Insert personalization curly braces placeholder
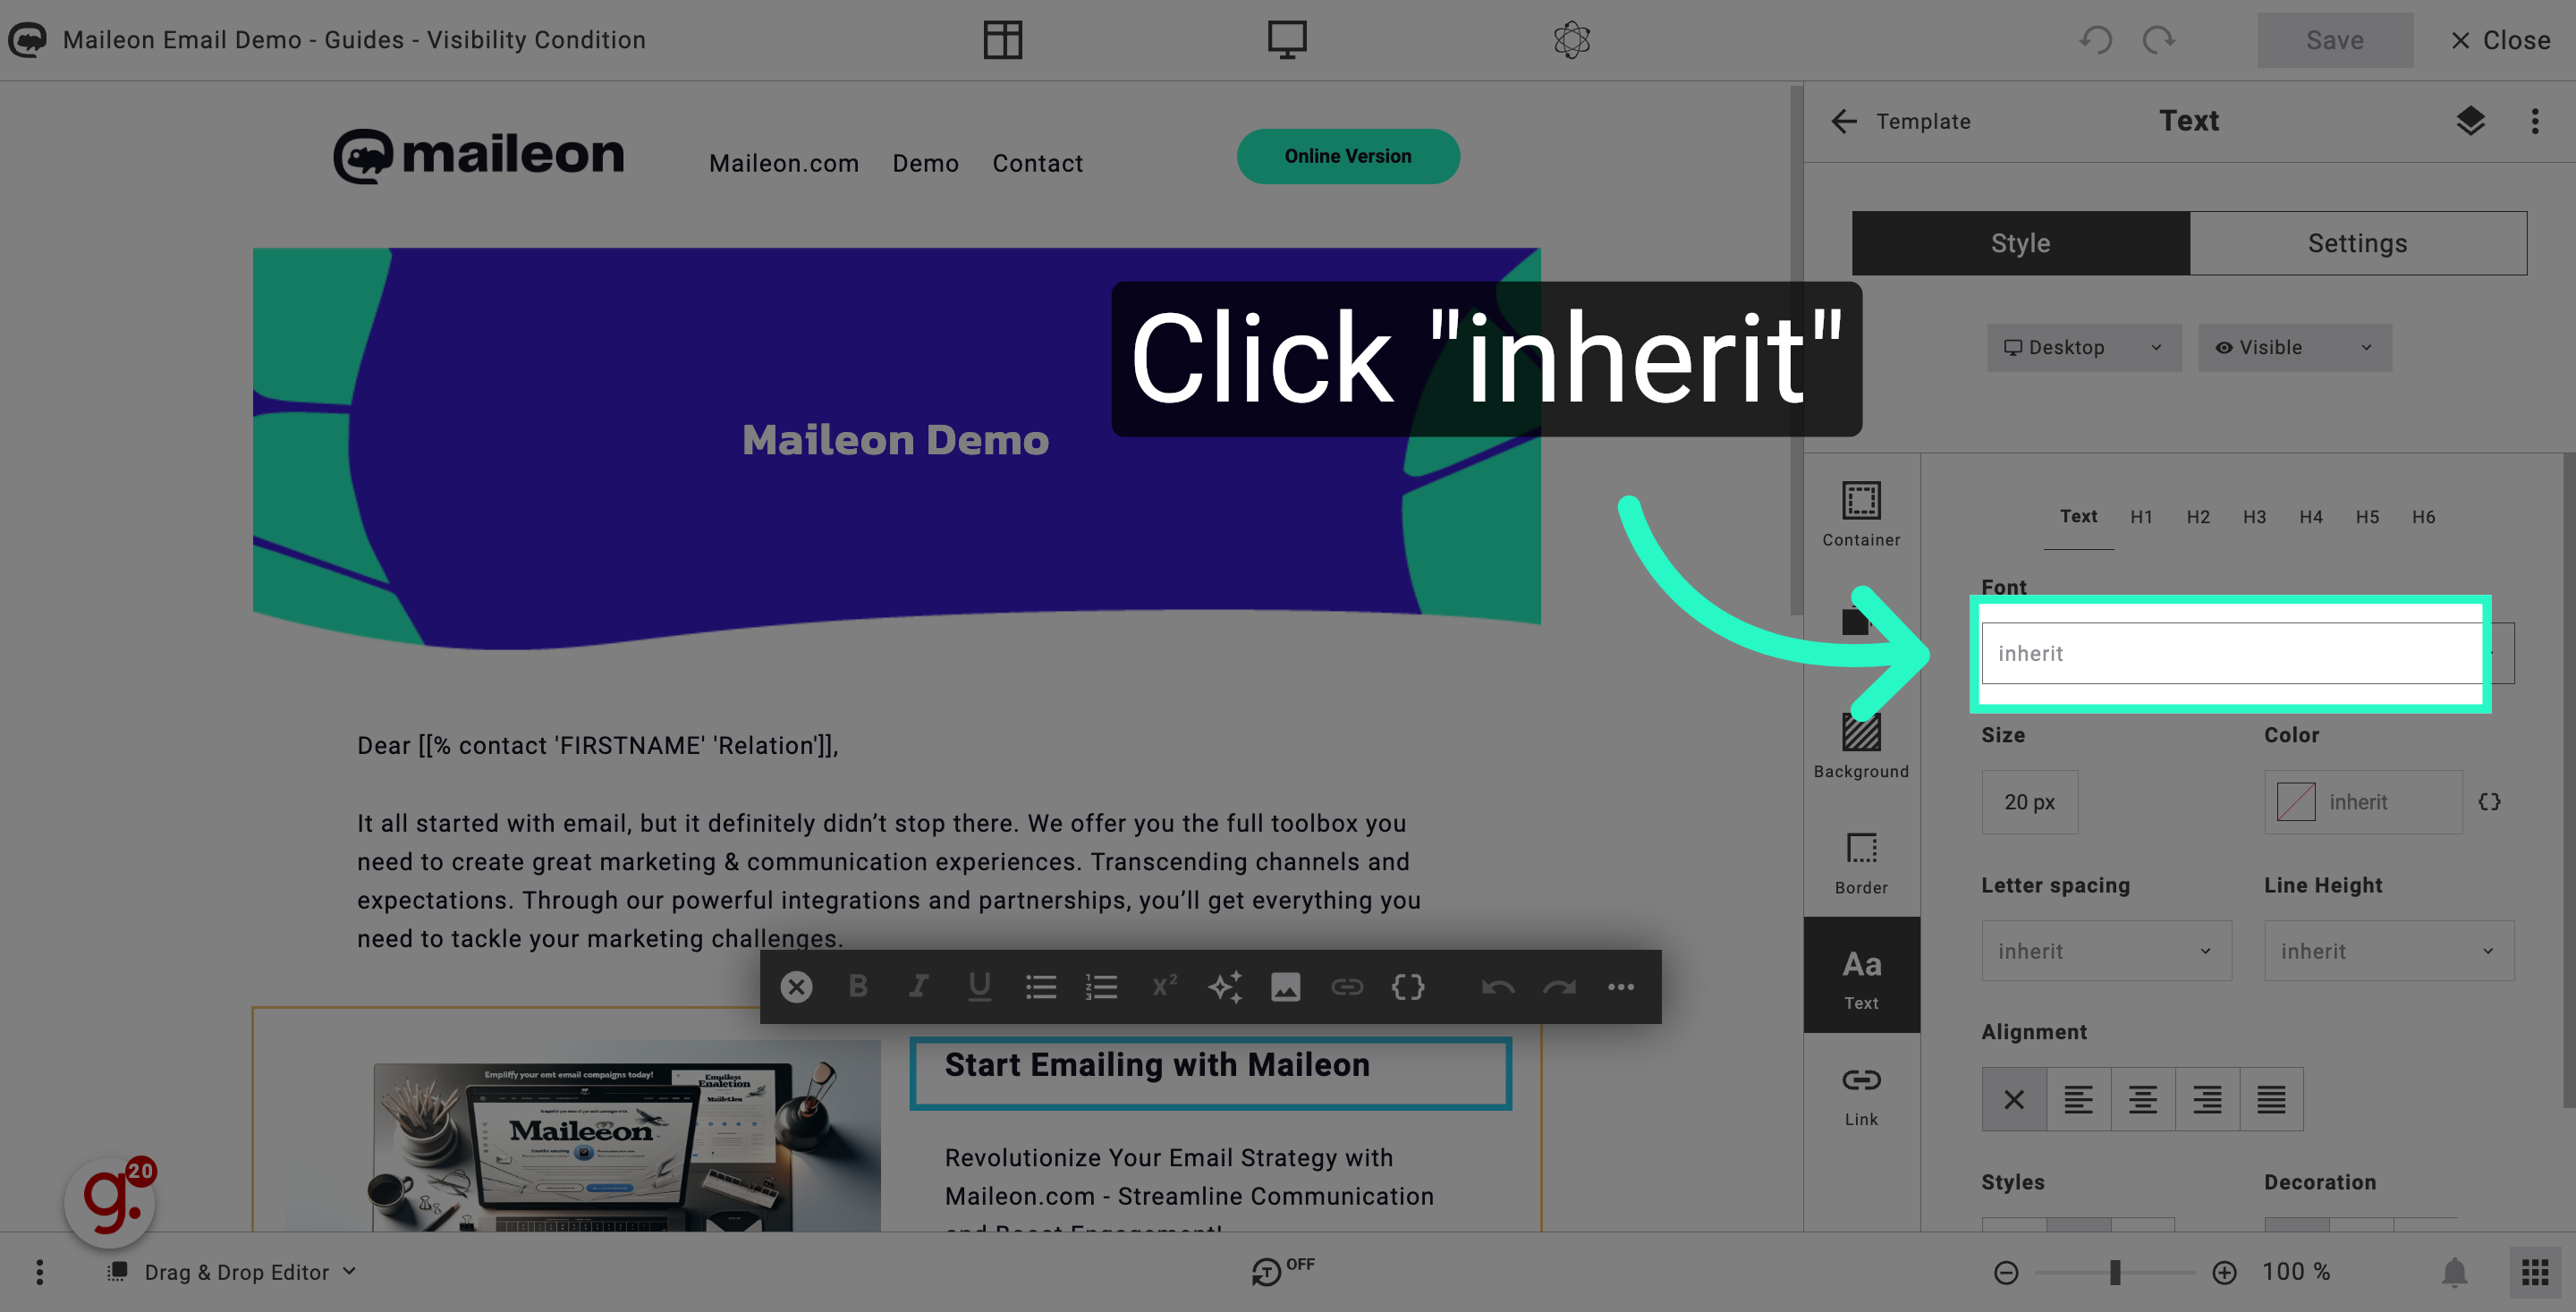 coord(1408,987)
